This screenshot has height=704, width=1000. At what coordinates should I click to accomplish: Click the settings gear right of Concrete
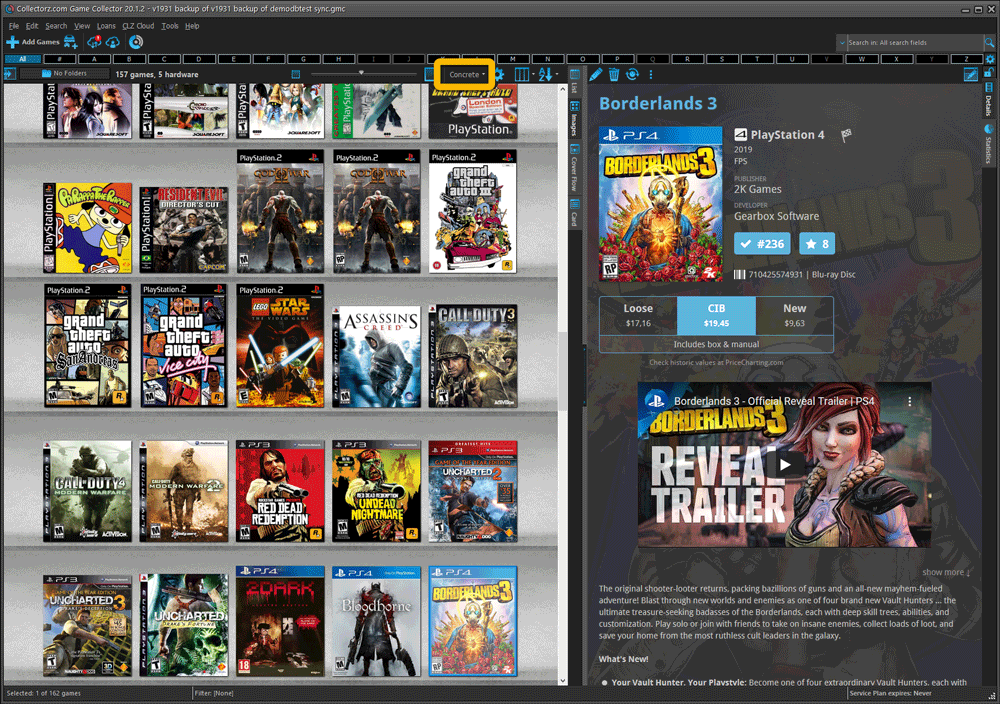coord(500,75)
